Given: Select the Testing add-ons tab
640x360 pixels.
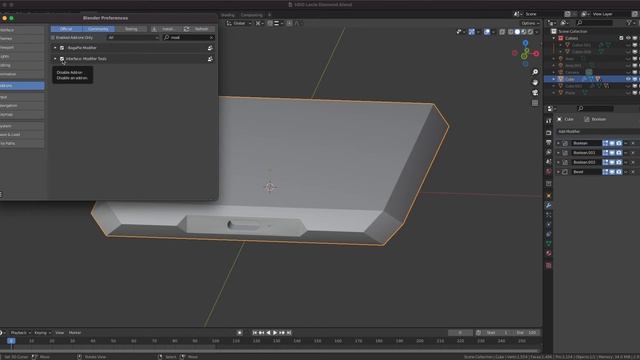Looking at the screenshot, I should click(x=131, y=29).
